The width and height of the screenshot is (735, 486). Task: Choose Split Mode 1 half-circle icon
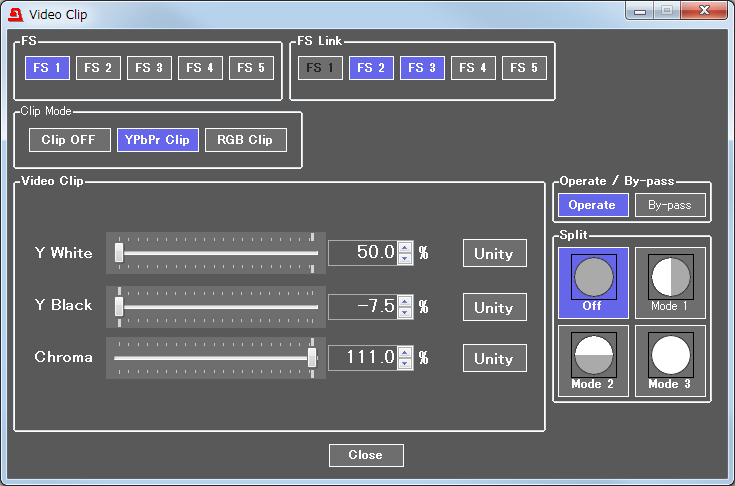pyautogui.click(x=669, y=276)
